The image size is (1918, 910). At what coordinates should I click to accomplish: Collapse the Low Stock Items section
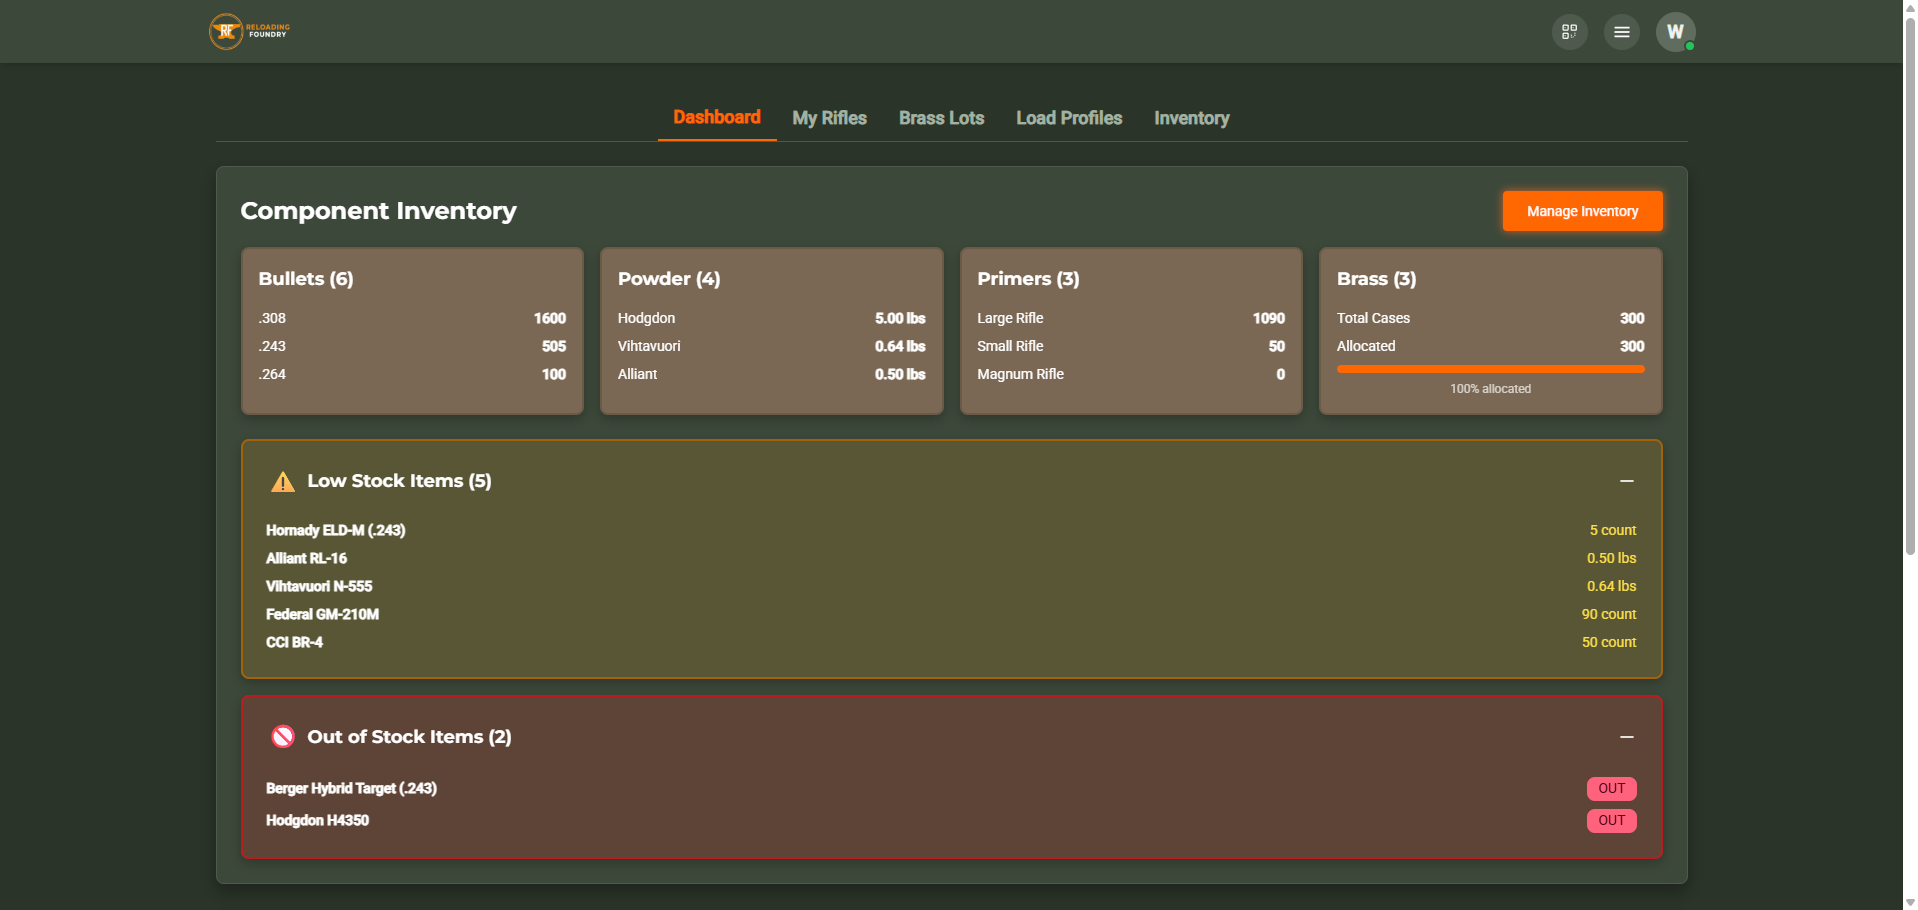1626,481
